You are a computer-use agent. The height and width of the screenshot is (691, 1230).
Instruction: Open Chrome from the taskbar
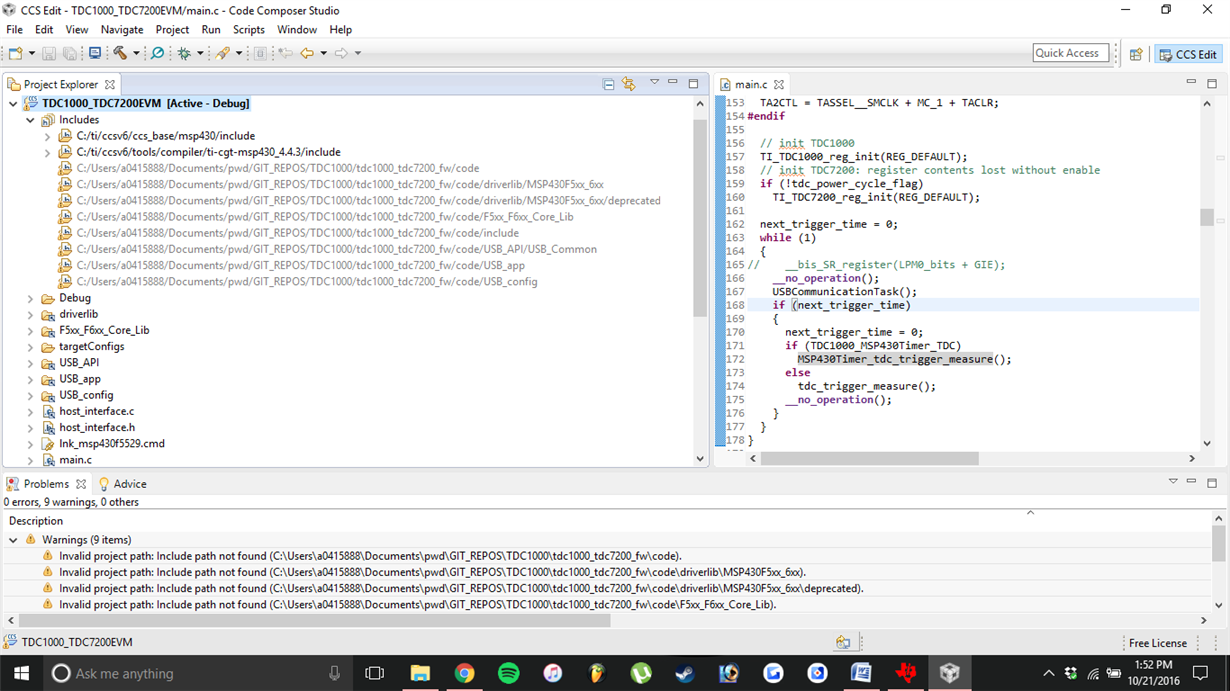[x=464, y=673]
